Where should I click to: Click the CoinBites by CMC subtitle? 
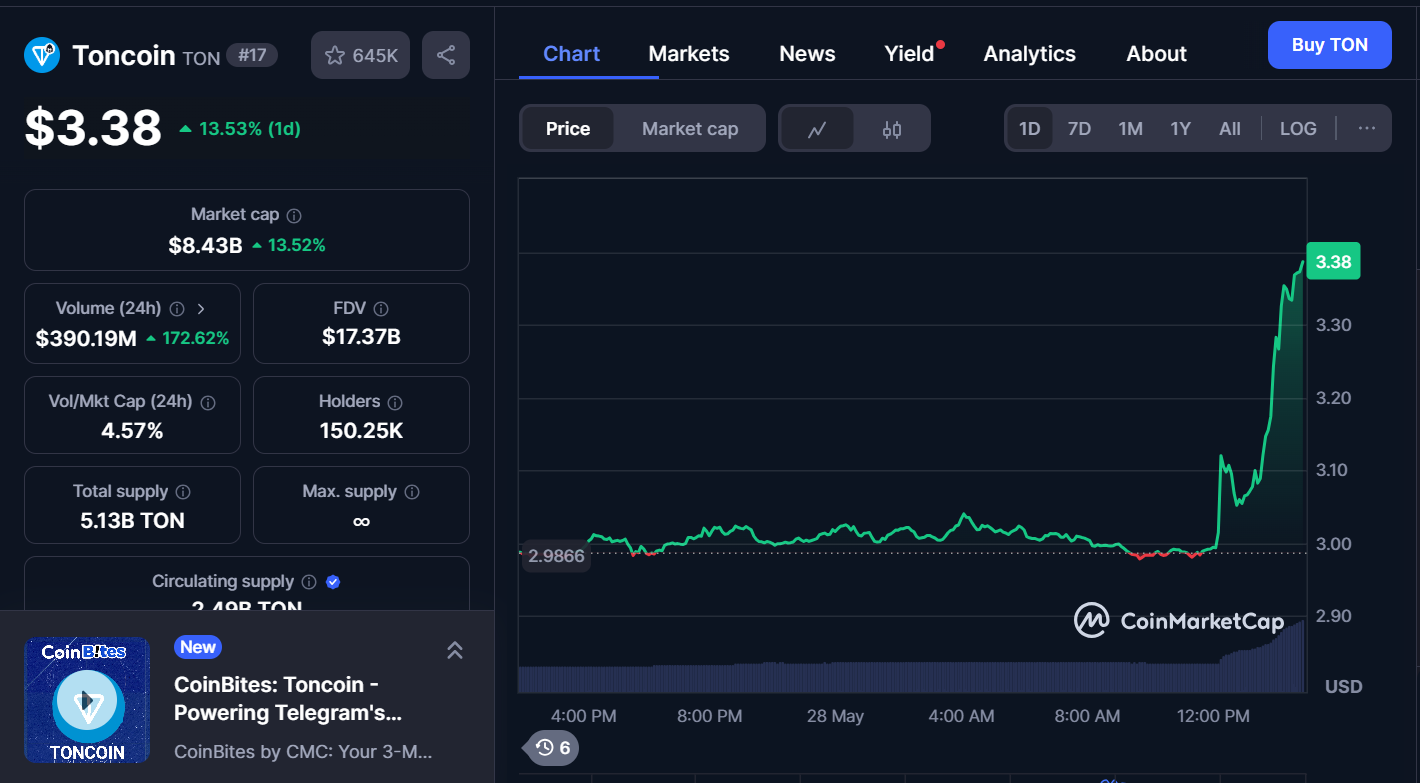(303, 751)
